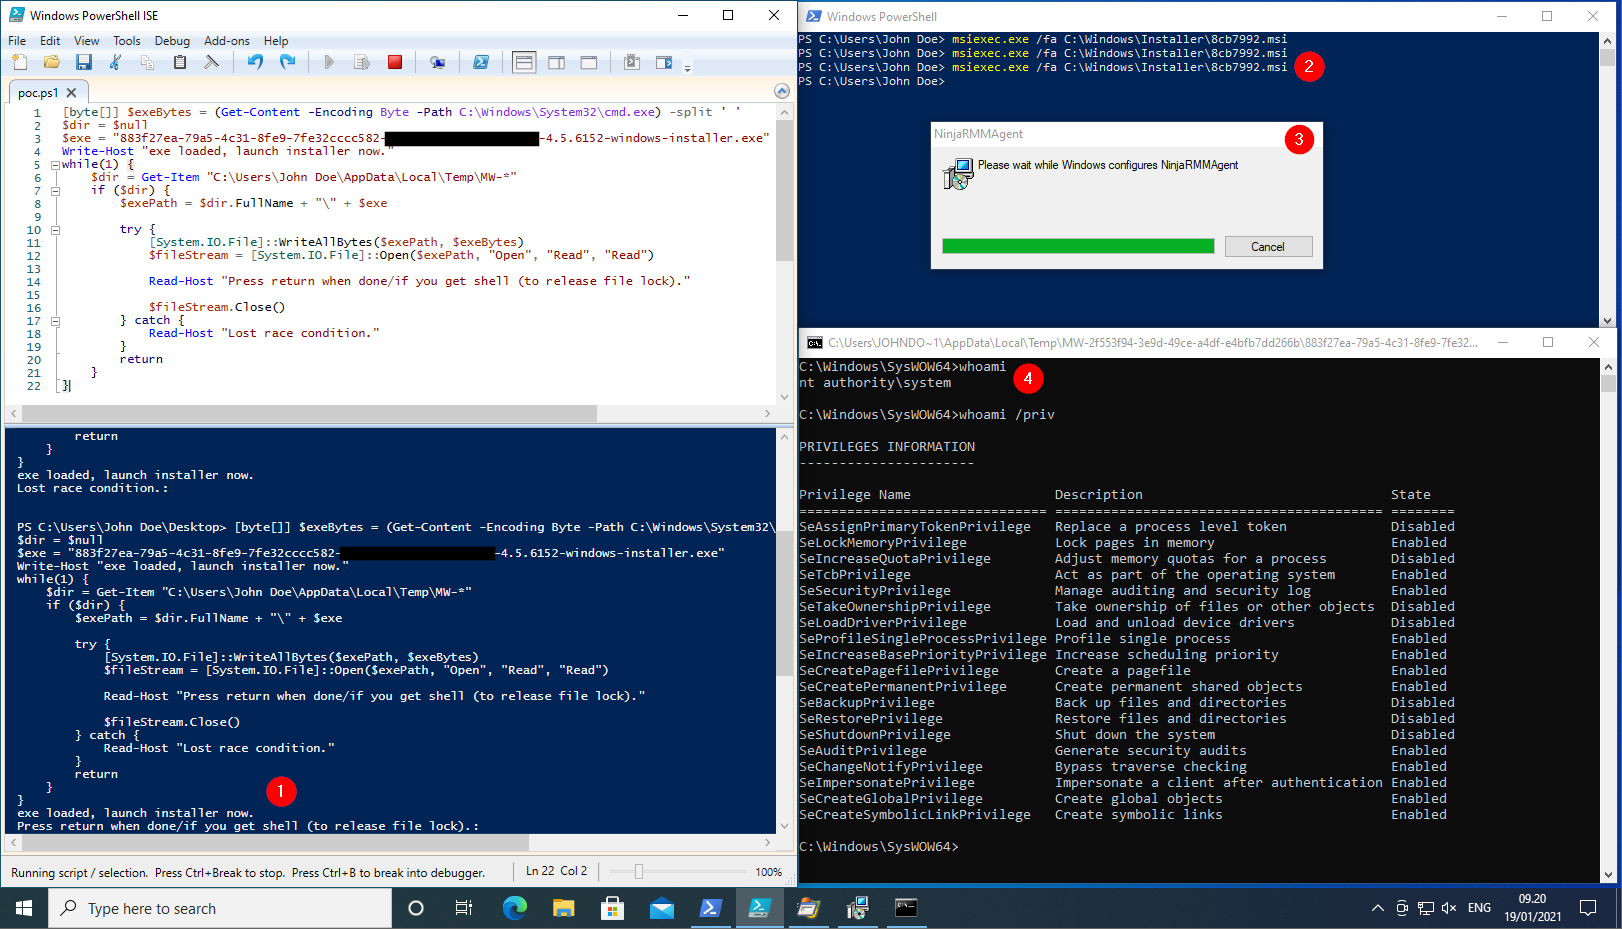Screen dimensions: 1622x929
Task: Toggle Show Script Pane Maximized layout
Action: pyautogui.click(x=588, y=62)
